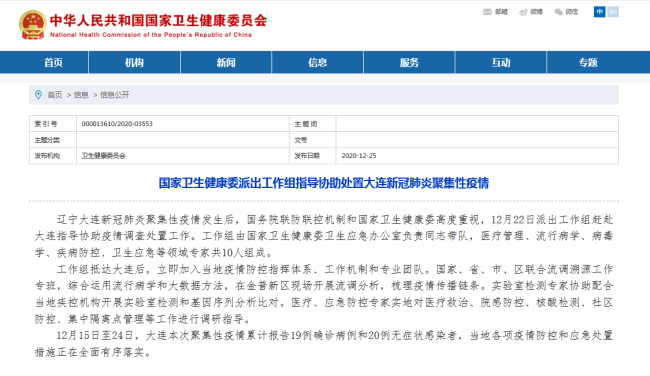The image size is (650, 376).
Task: Click the paragraph starting 工作组抵达大连后
Action: coord(324,294)
